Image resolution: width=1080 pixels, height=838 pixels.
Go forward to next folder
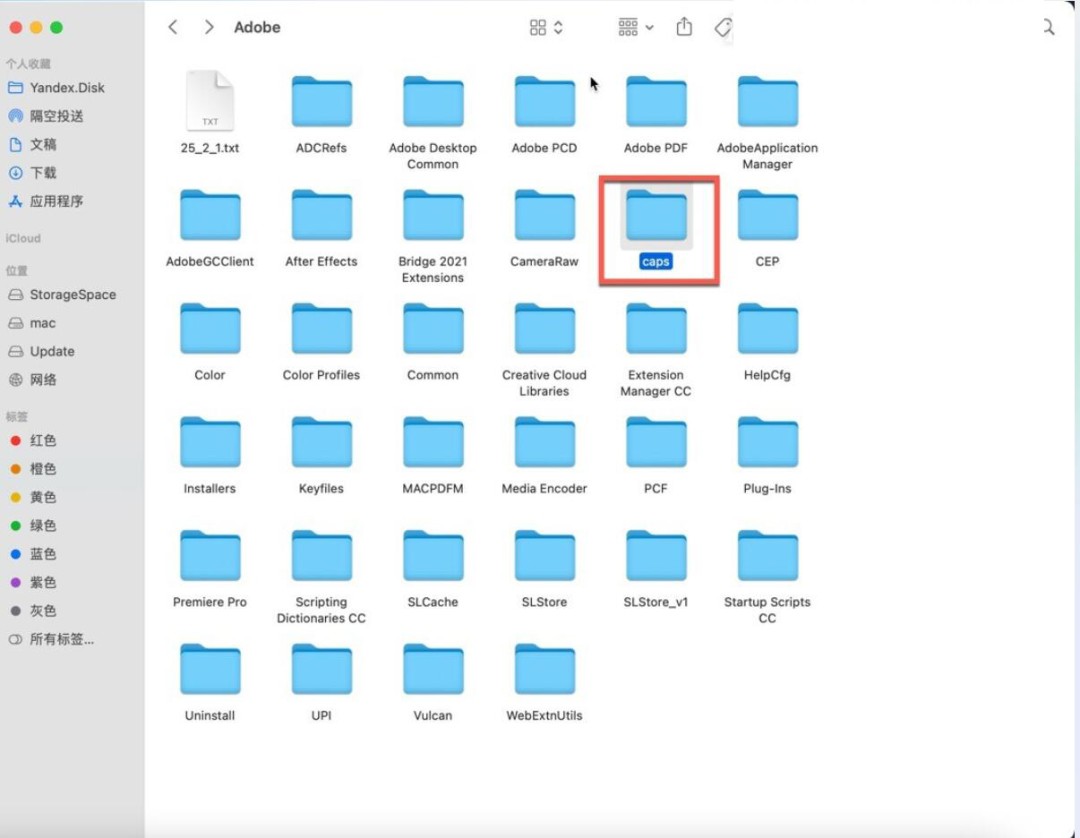tap(208, 27)
